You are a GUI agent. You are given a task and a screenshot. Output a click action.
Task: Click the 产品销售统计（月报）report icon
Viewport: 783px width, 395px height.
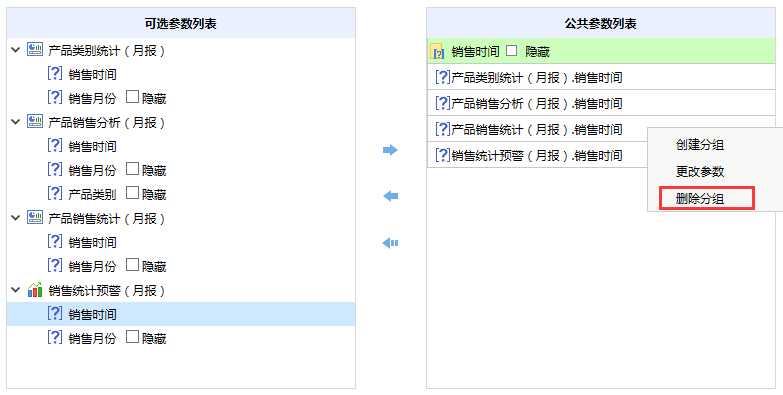point(35,217)
